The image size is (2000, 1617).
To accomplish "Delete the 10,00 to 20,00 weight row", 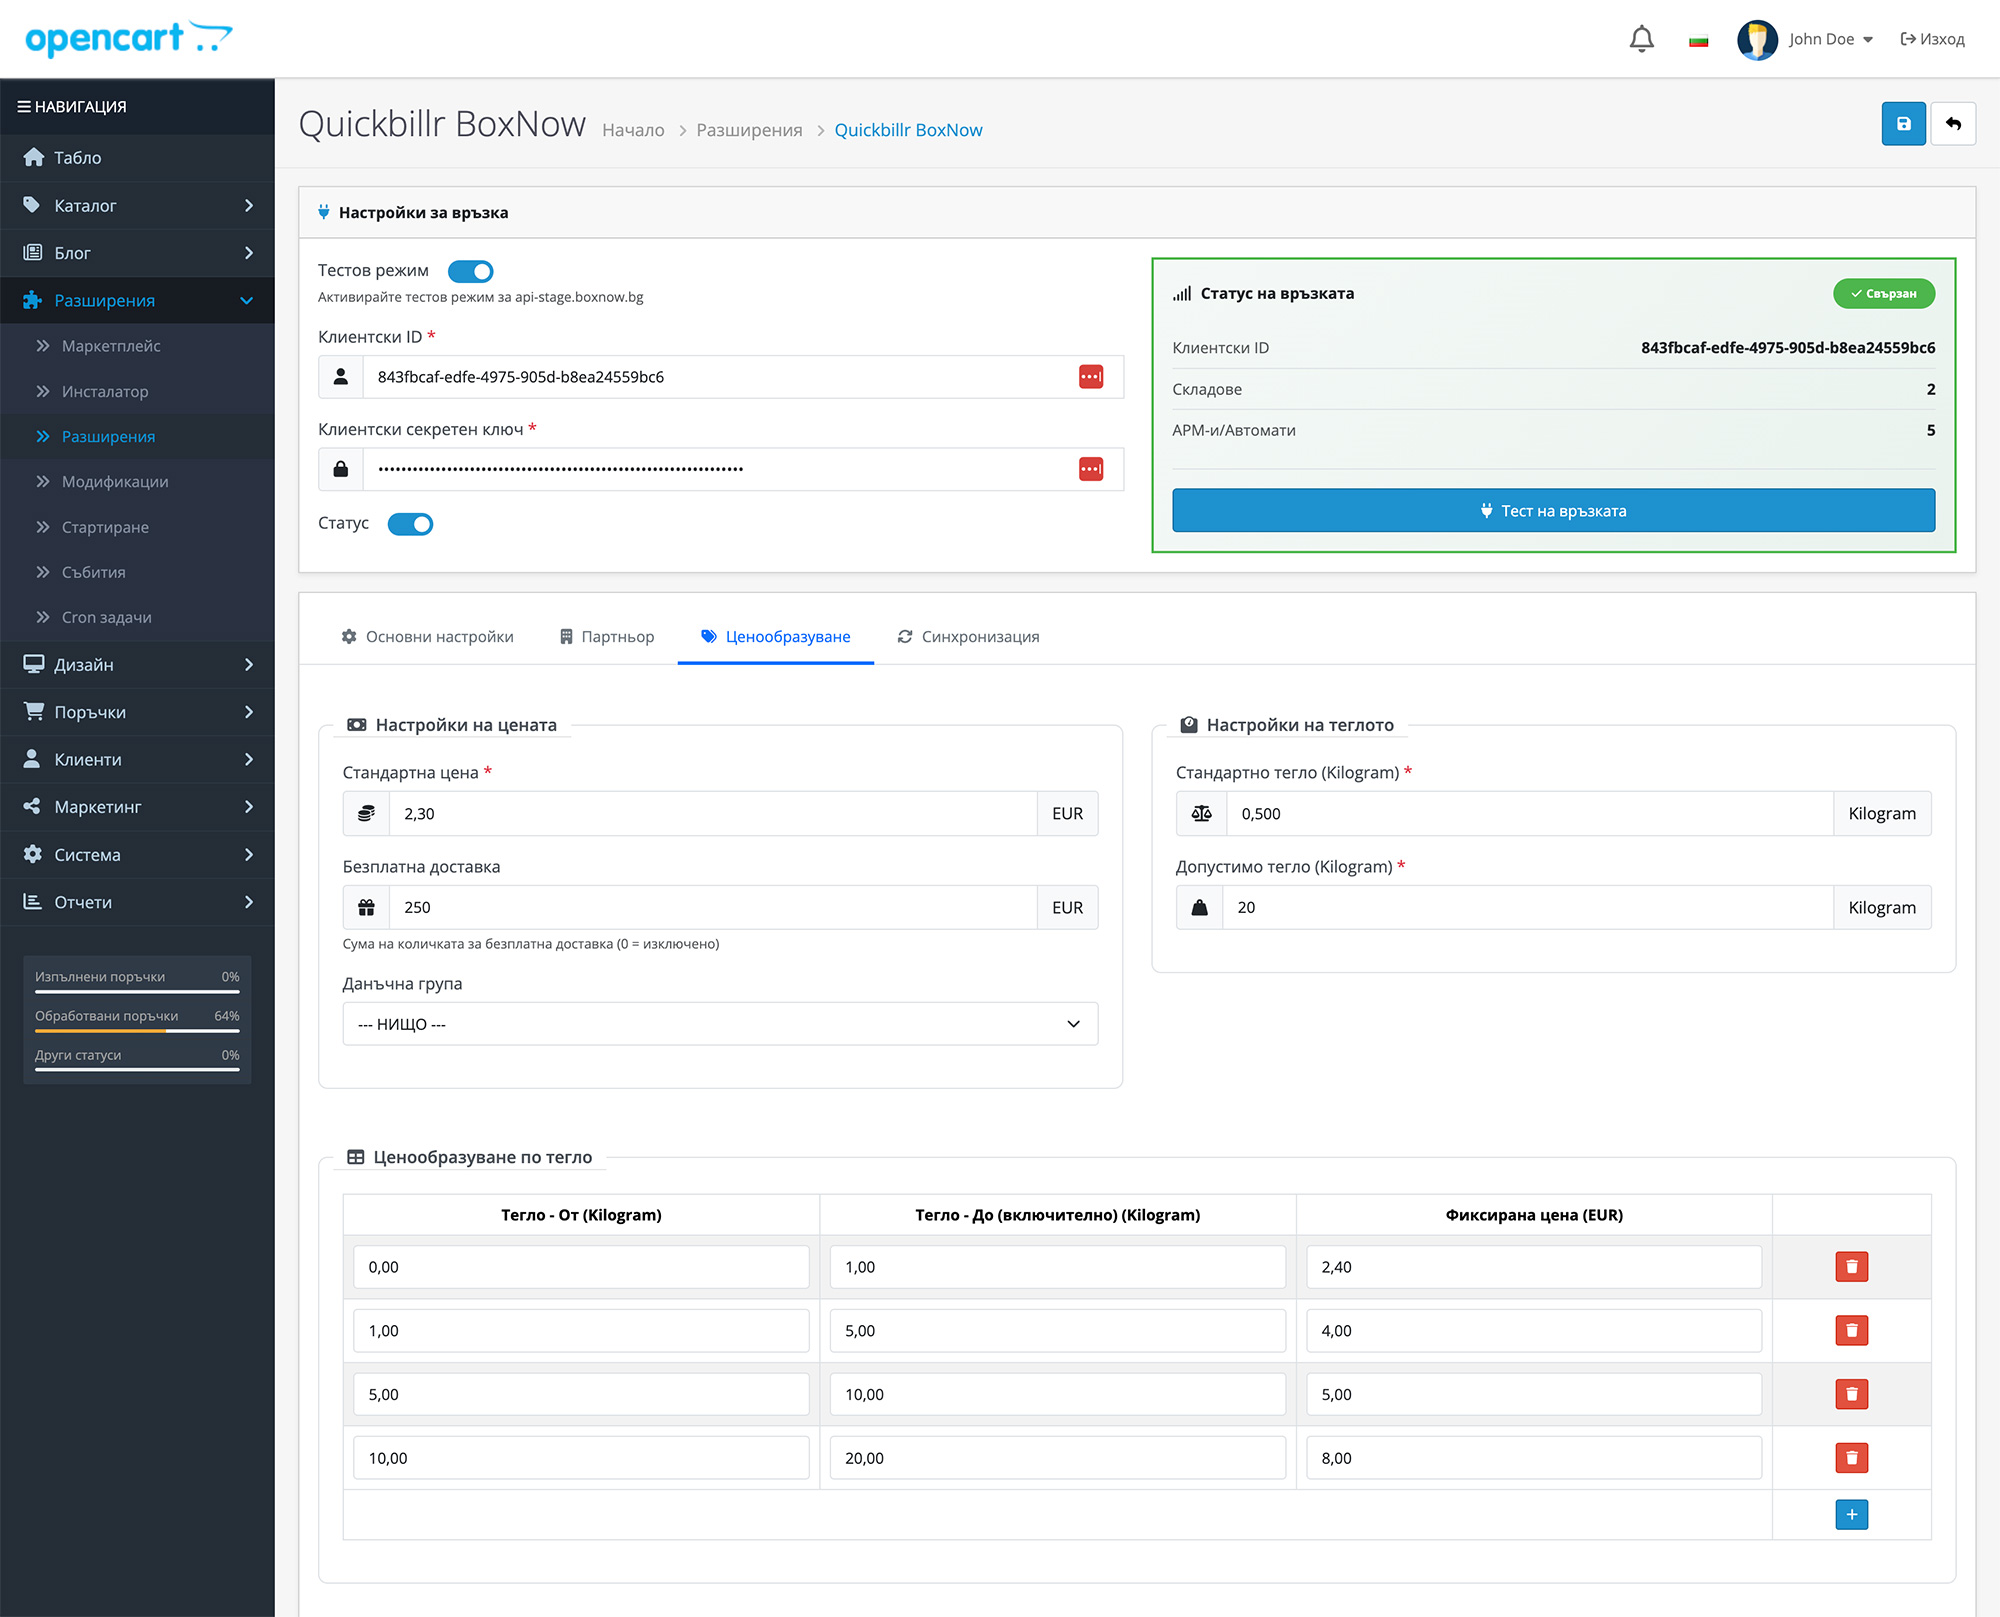I will point(1851,1458).
